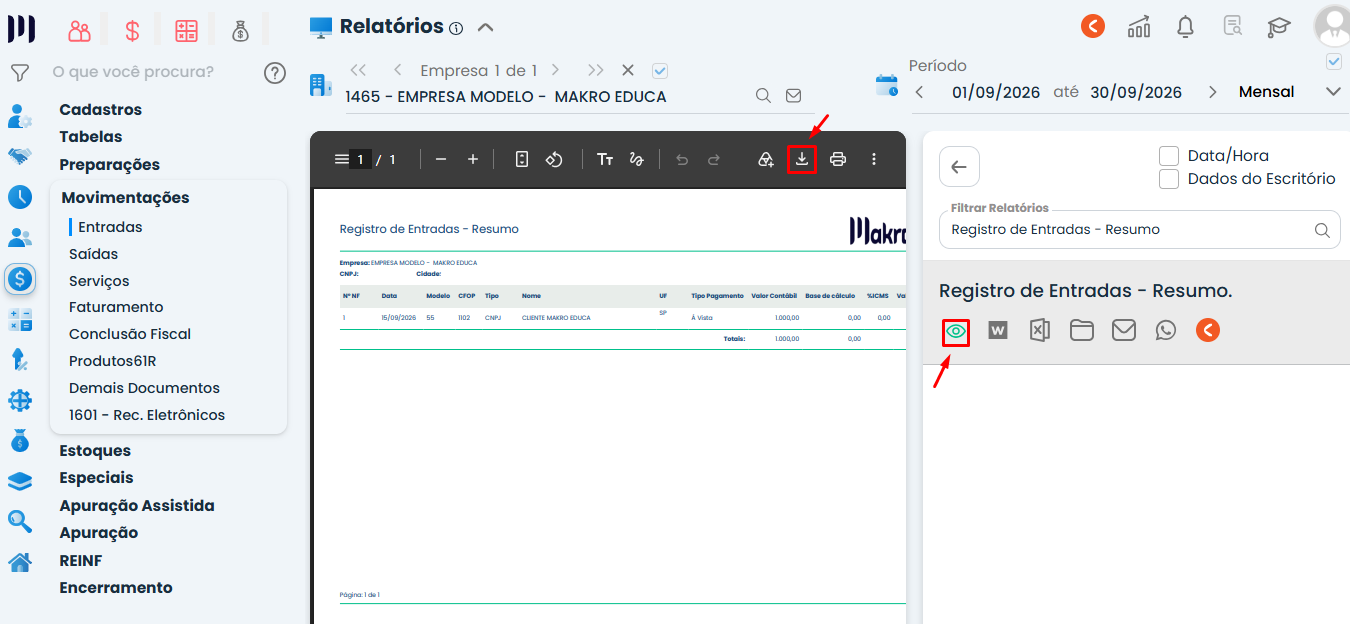Open PDF sidebar hamburger menu
This screenshot has width=1350, height=624.
[341, 159]
